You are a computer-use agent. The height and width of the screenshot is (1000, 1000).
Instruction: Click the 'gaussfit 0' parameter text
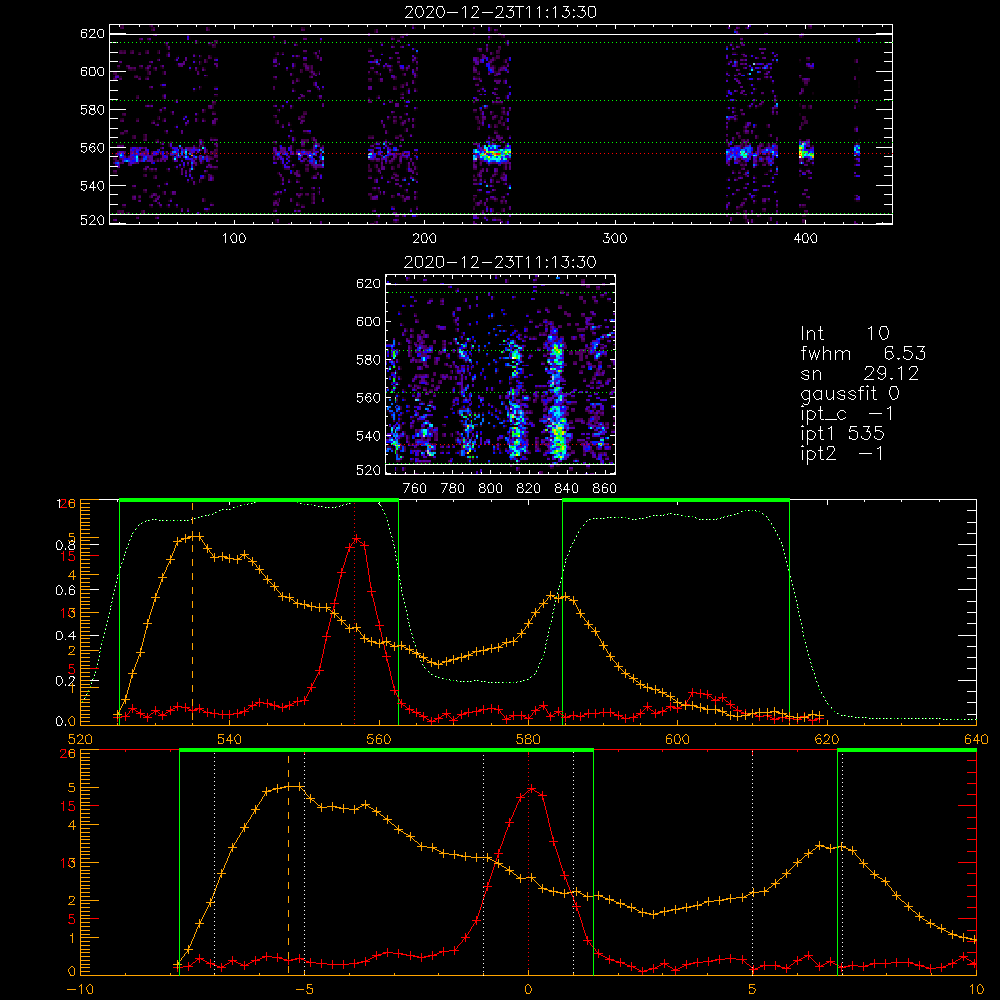click(x=849, y=393)
